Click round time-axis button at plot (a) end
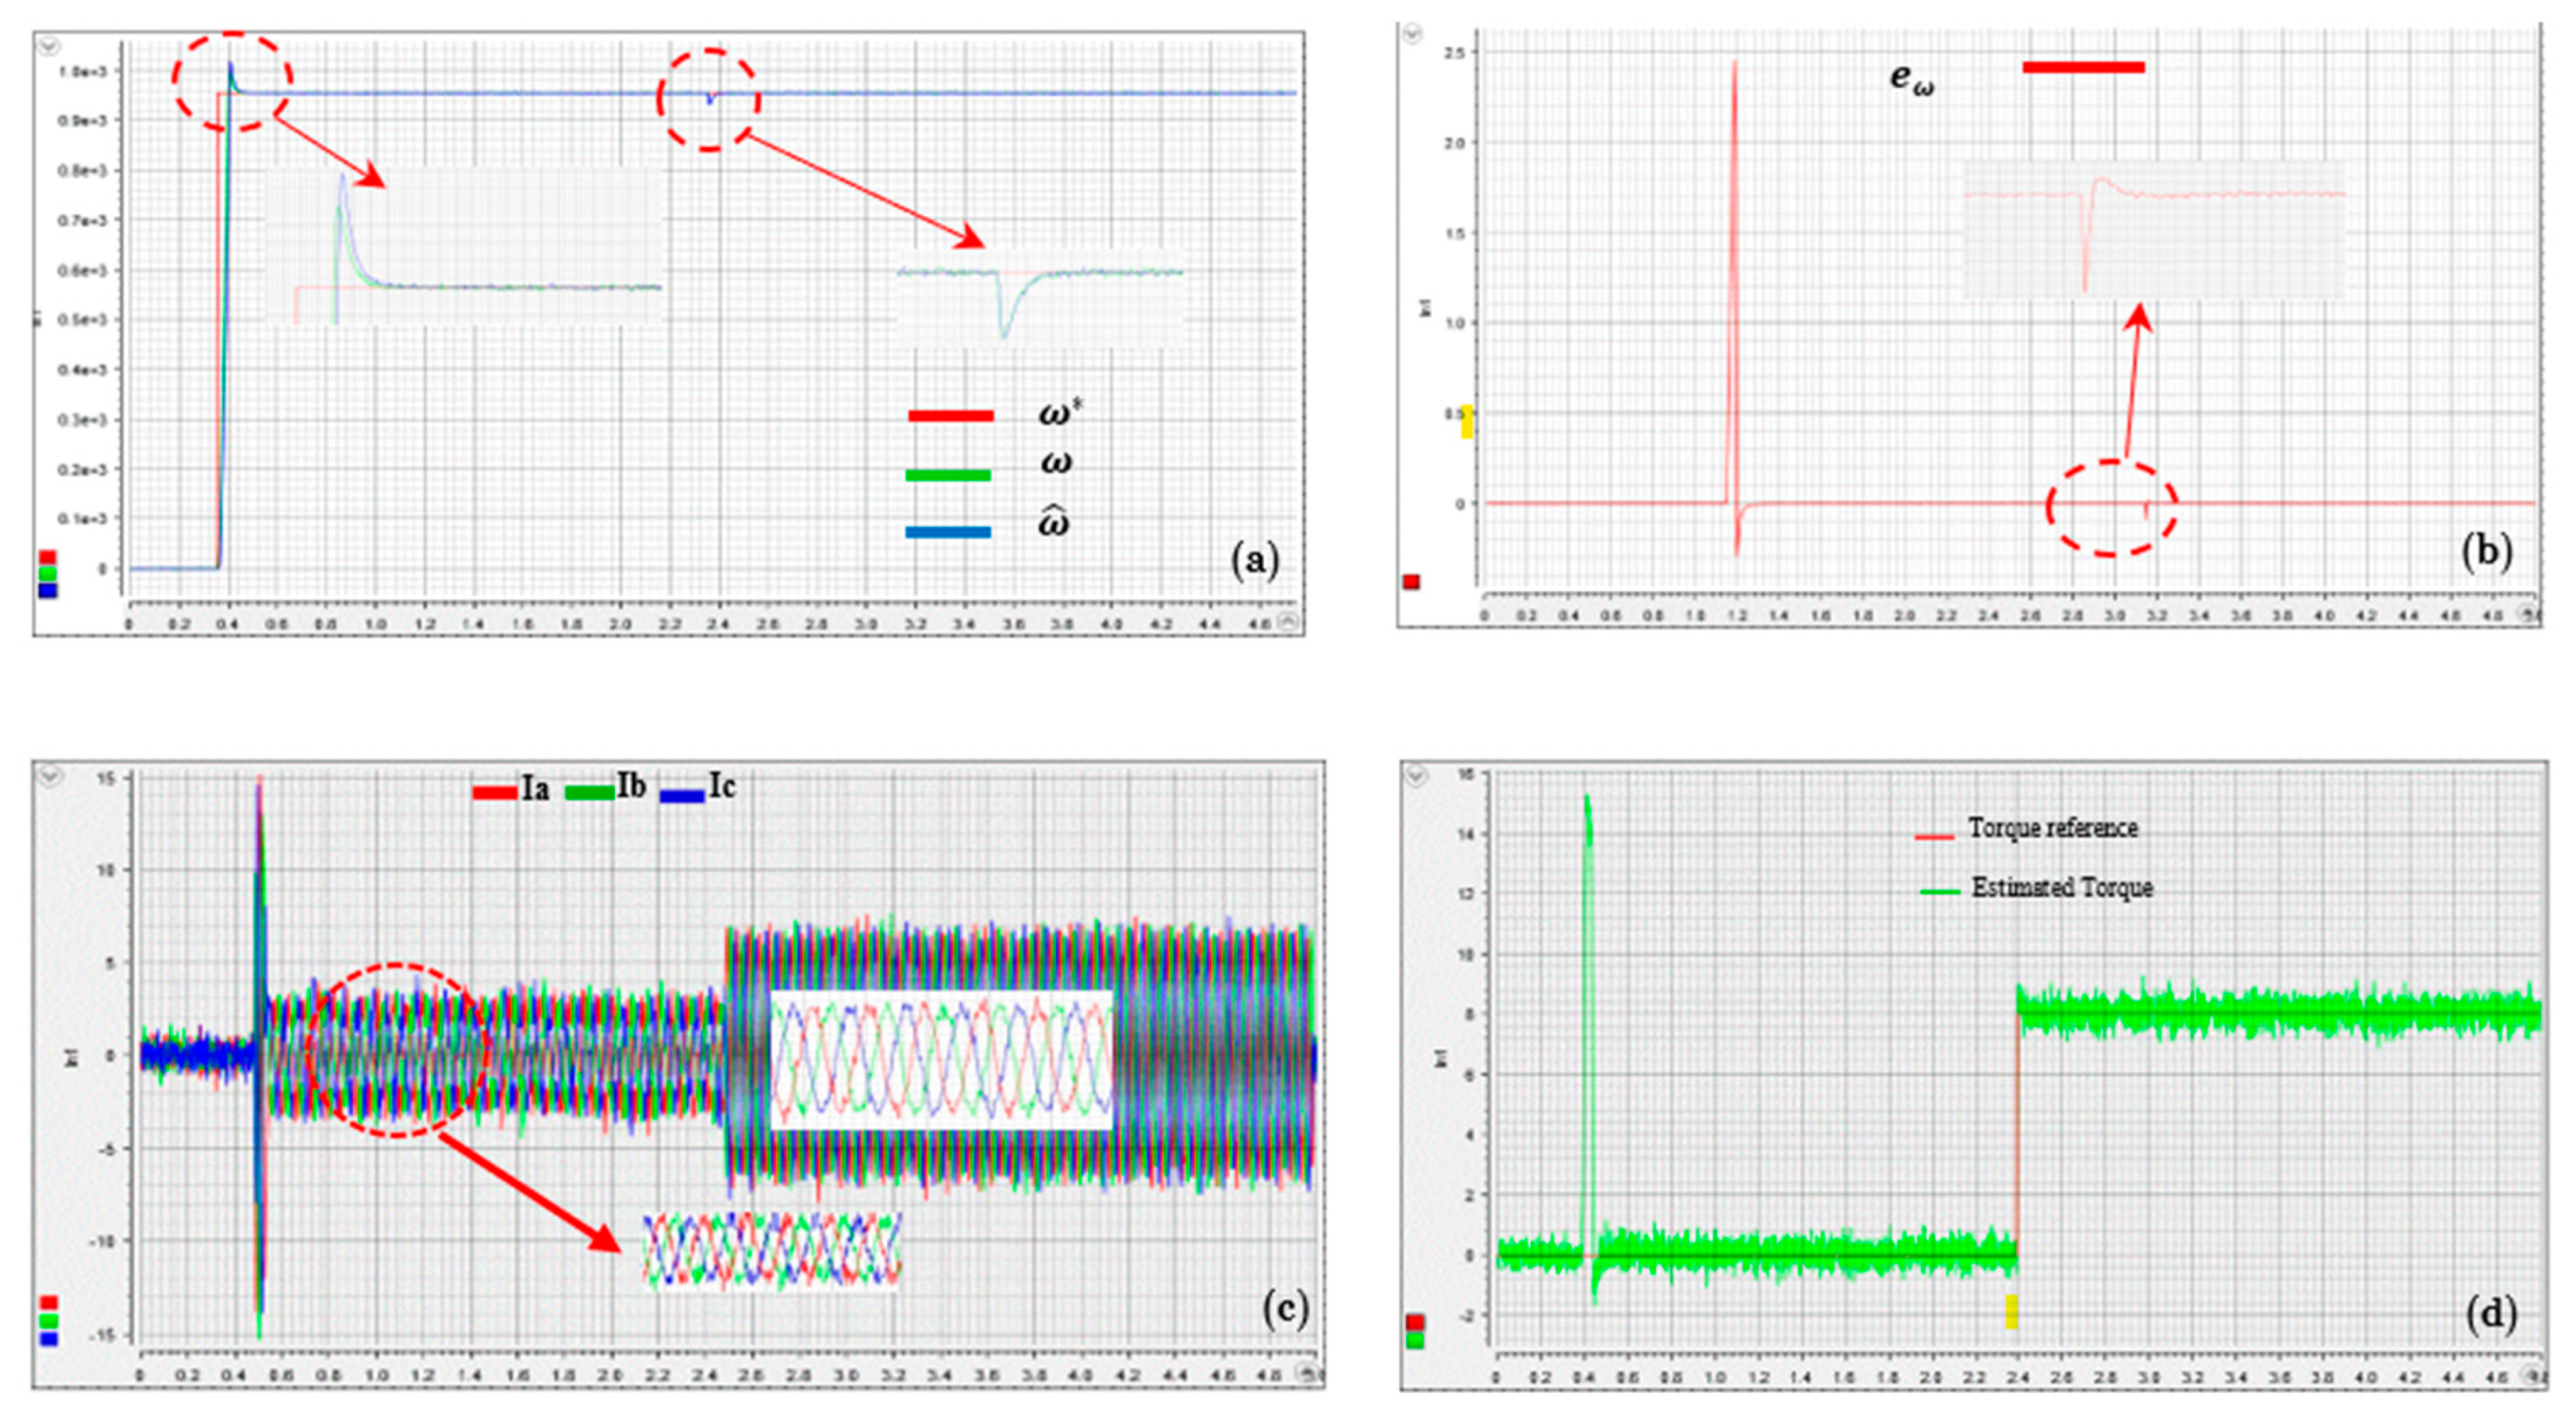 coord(1289,622)
